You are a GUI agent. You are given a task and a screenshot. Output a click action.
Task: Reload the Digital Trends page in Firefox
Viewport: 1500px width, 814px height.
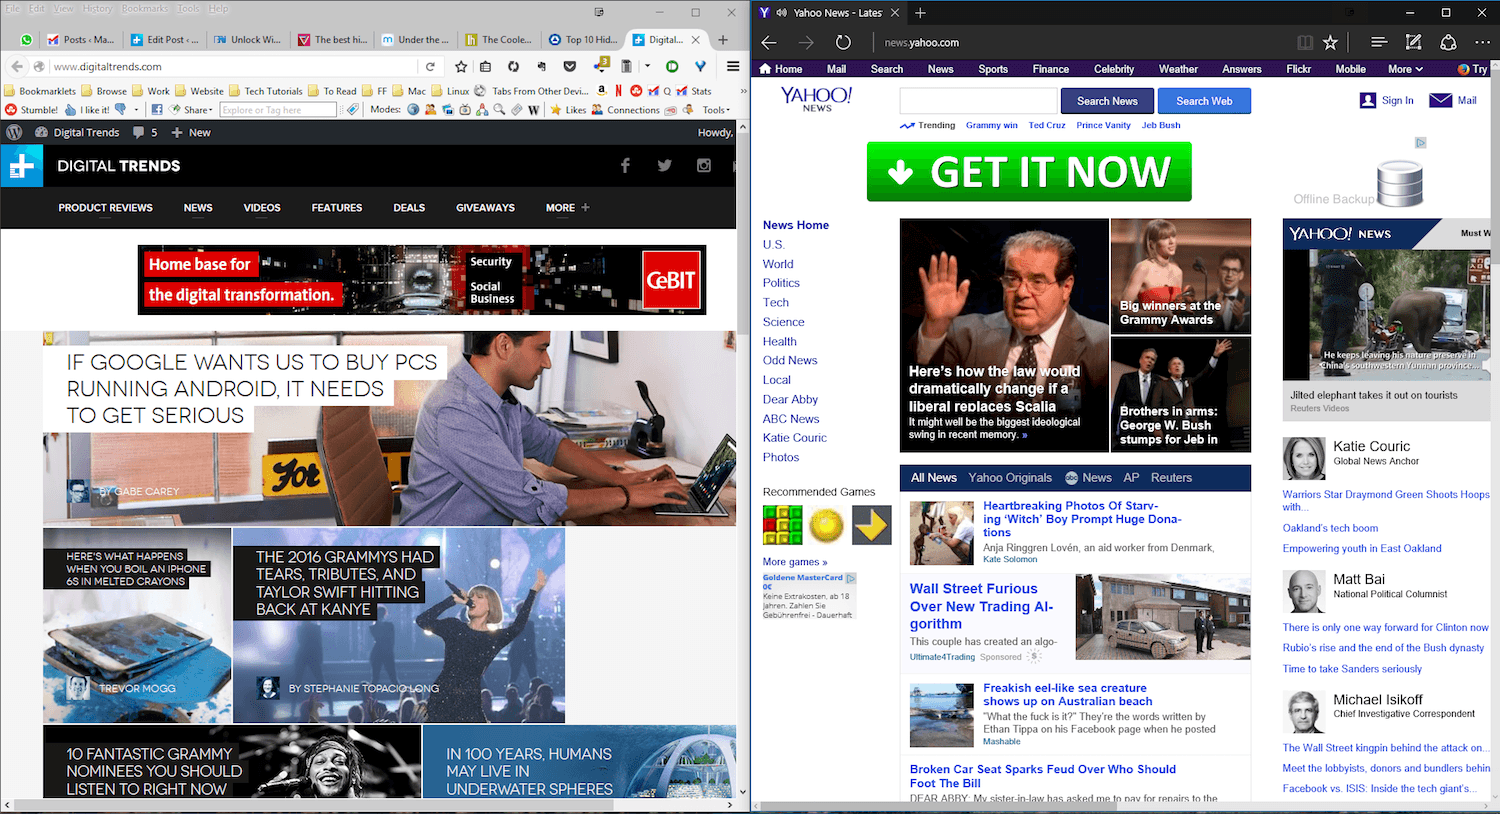tap(430, 67)
